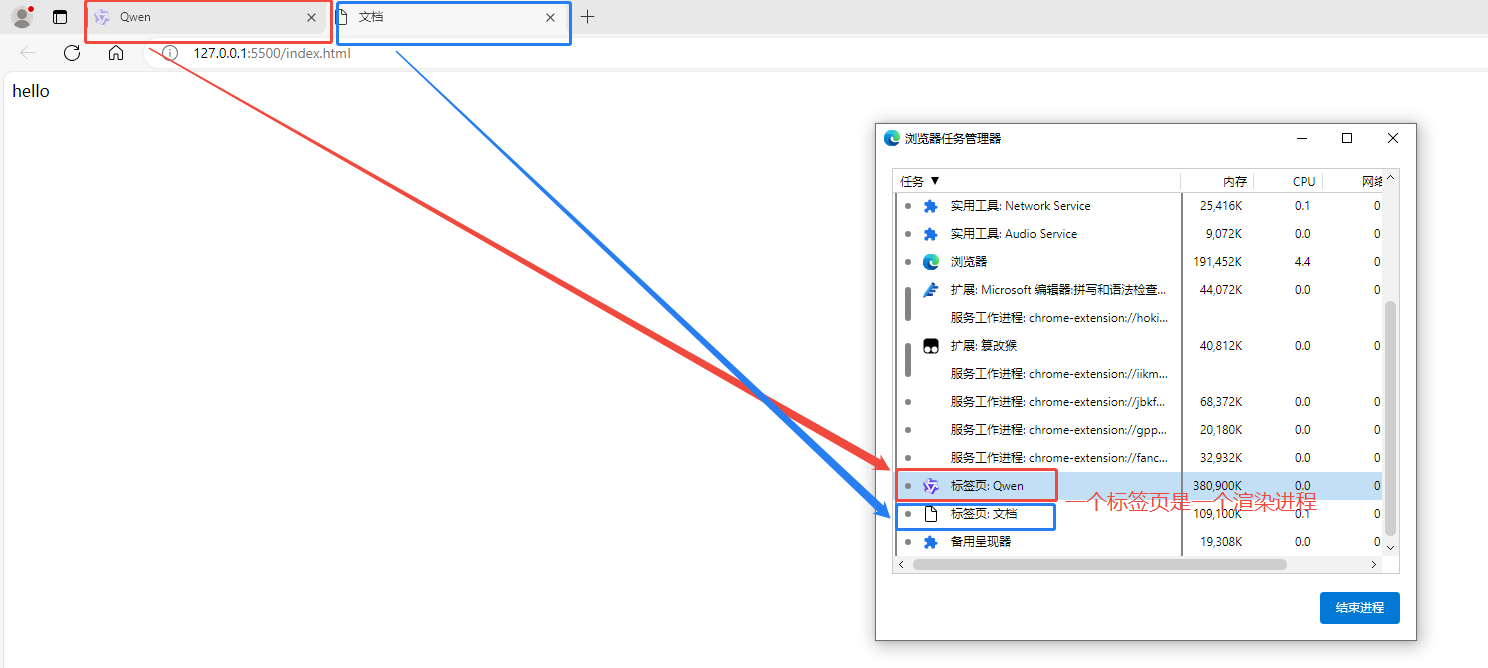Viewport: 1488px width, 668px height.
Task: Click the tab actions menu icon
Action: tap(60, 17)
